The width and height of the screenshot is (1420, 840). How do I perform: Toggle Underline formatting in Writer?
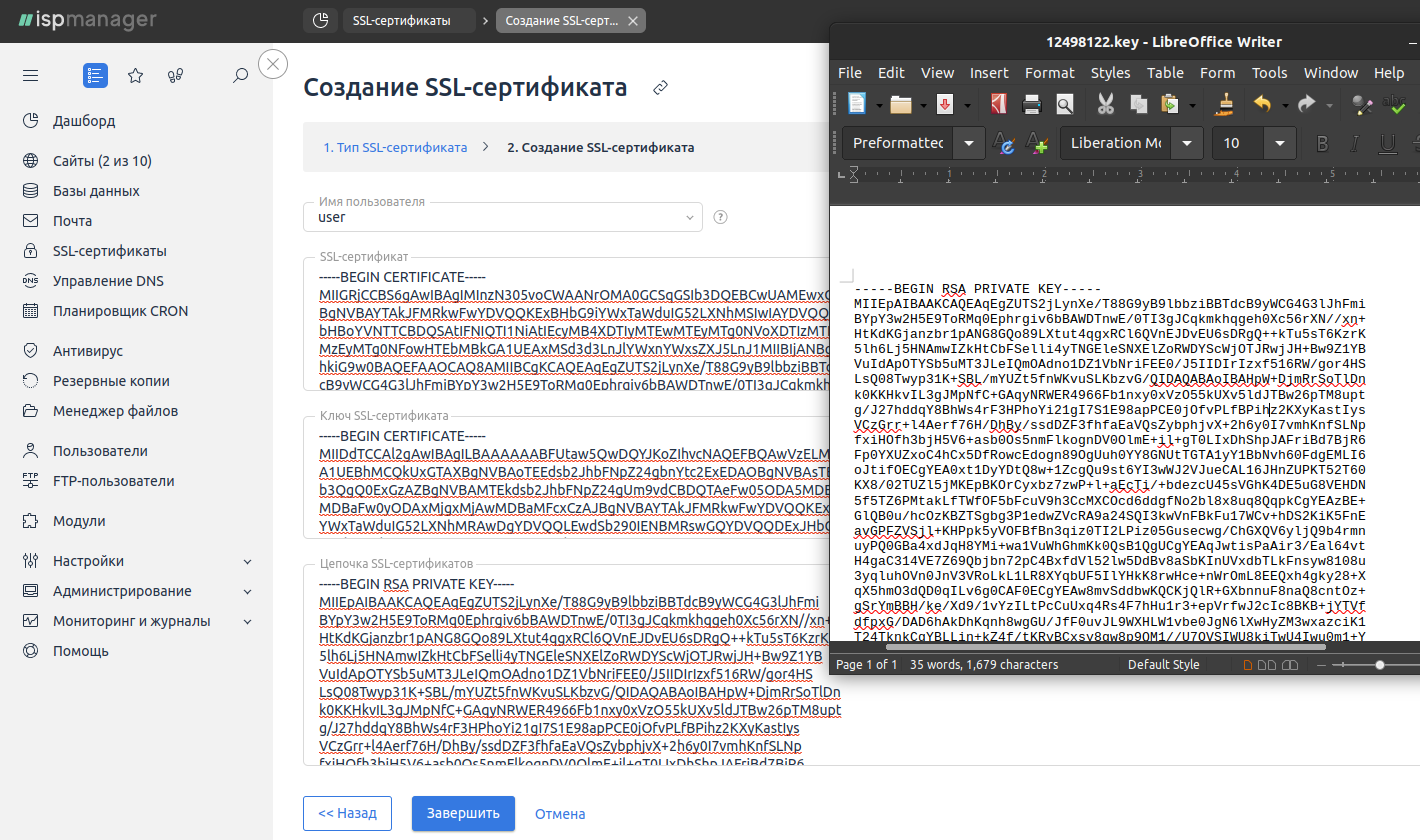coord(1388,144)
